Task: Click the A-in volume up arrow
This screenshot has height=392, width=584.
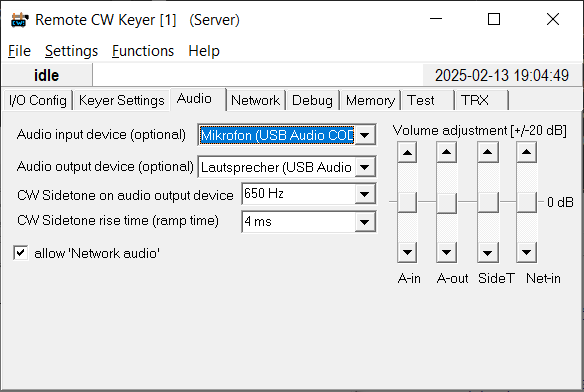Action: pyautogui.click(x=407, y=152)
